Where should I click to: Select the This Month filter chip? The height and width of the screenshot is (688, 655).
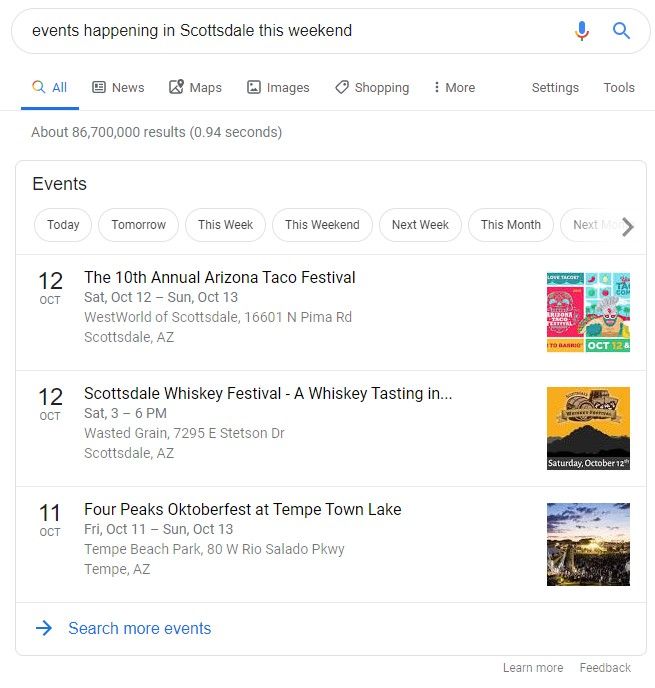511,225
